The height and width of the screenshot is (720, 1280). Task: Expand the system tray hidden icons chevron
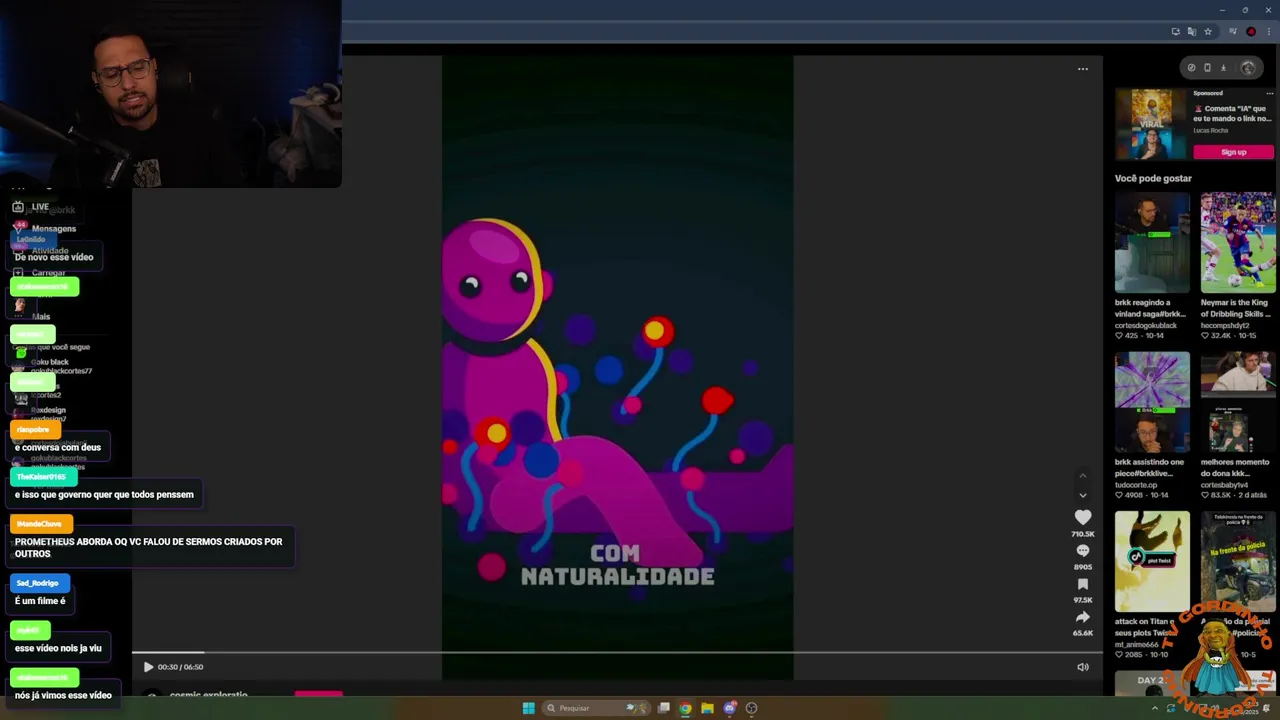coord(1154,708)
